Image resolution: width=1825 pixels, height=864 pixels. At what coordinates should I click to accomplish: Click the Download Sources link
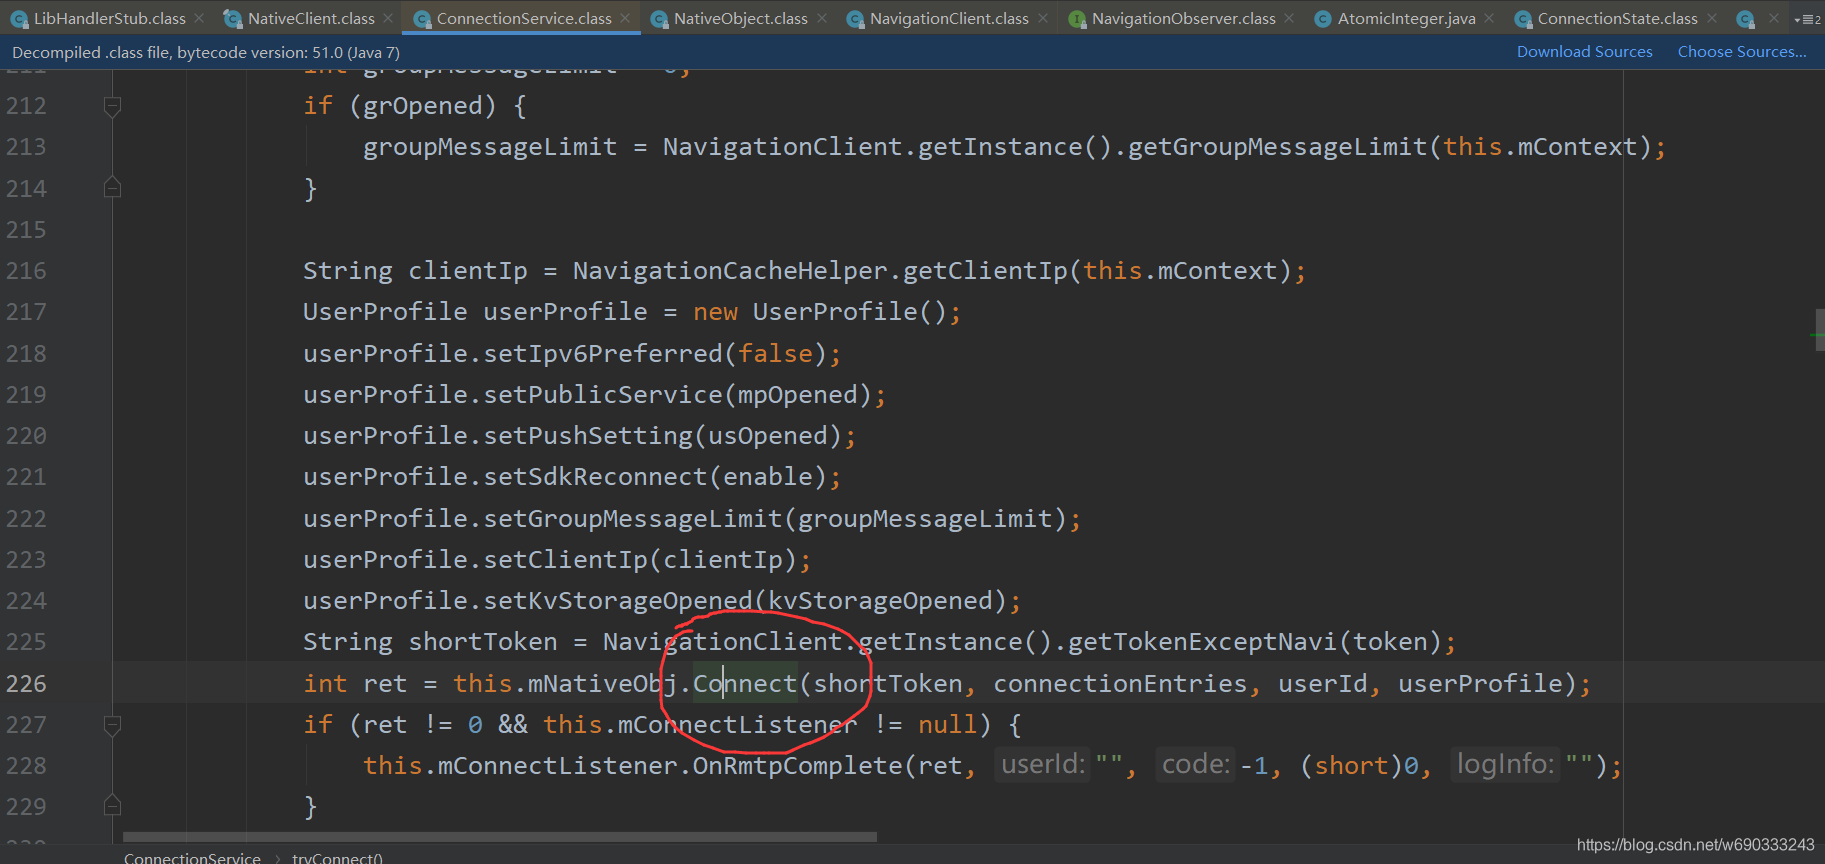tap(1584, 52)
